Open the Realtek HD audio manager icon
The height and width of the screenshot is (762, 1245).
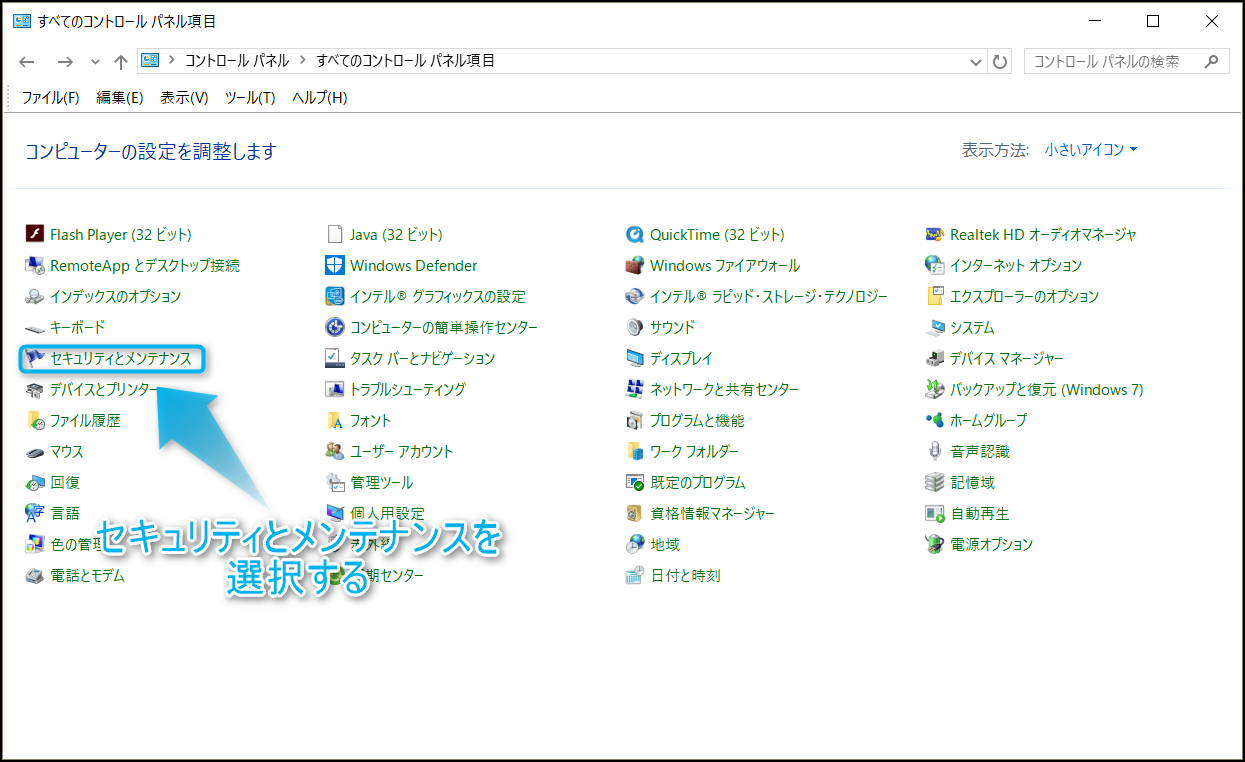point(935,235)
